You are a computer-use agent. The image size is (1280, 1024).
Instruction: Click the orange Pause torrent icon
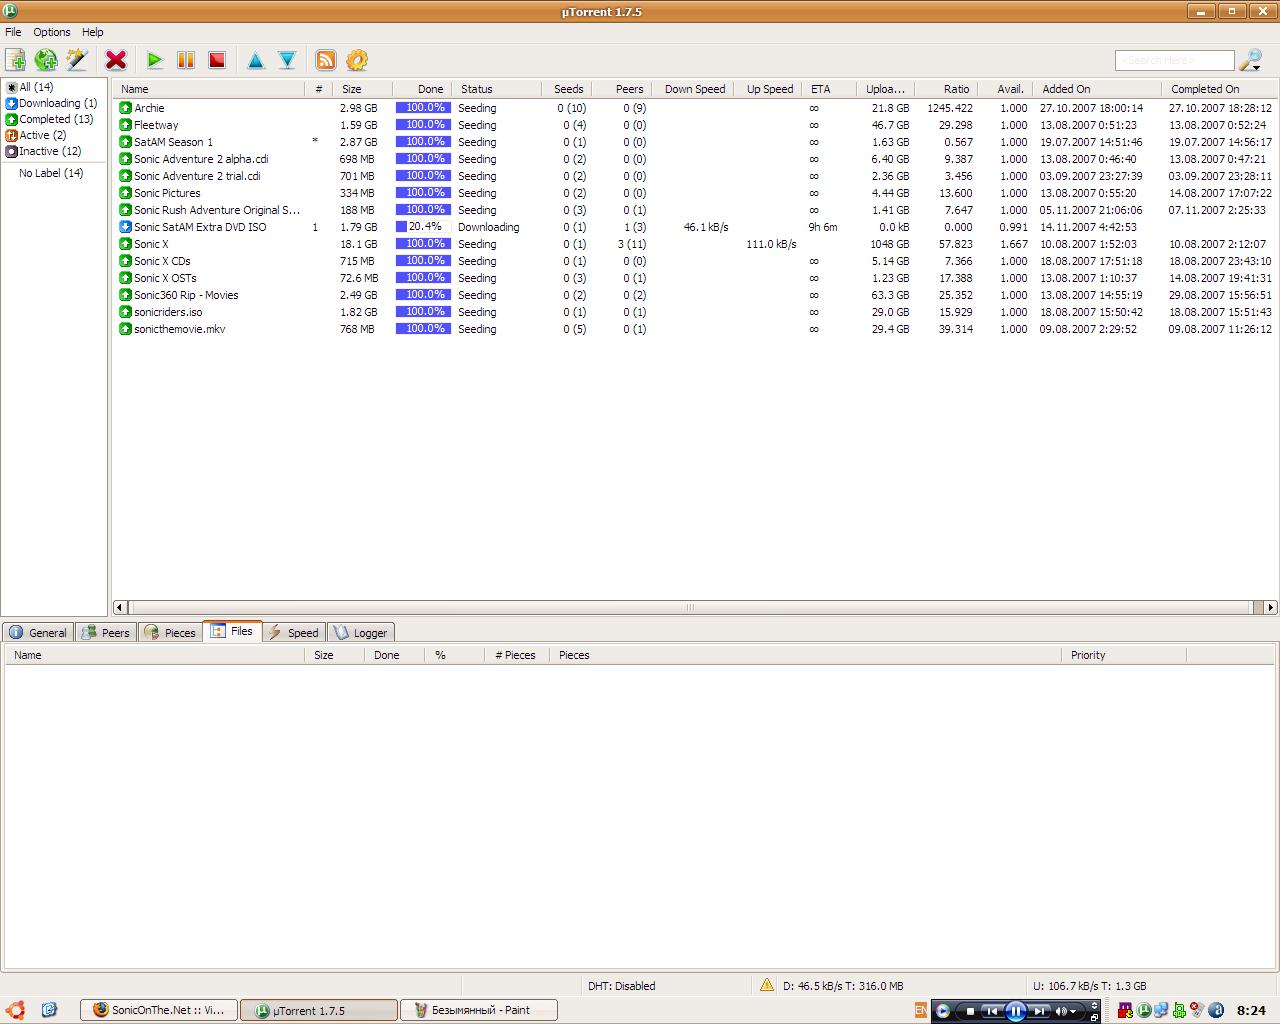pos(186,60)
